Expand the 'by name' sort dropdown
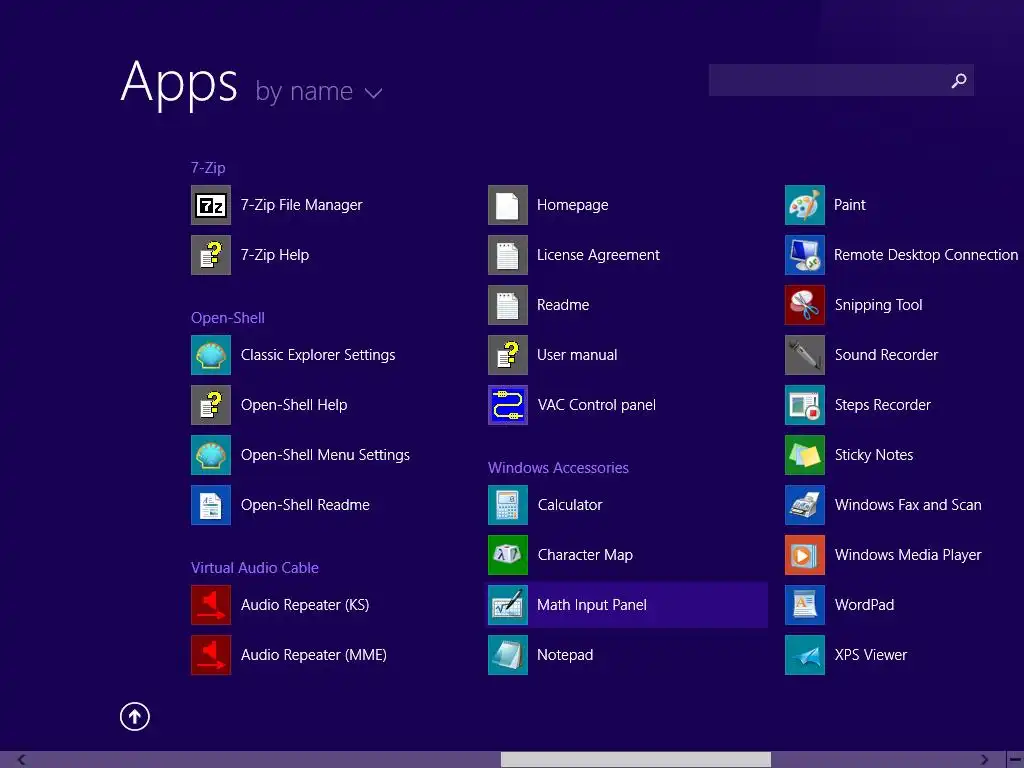 318,91
